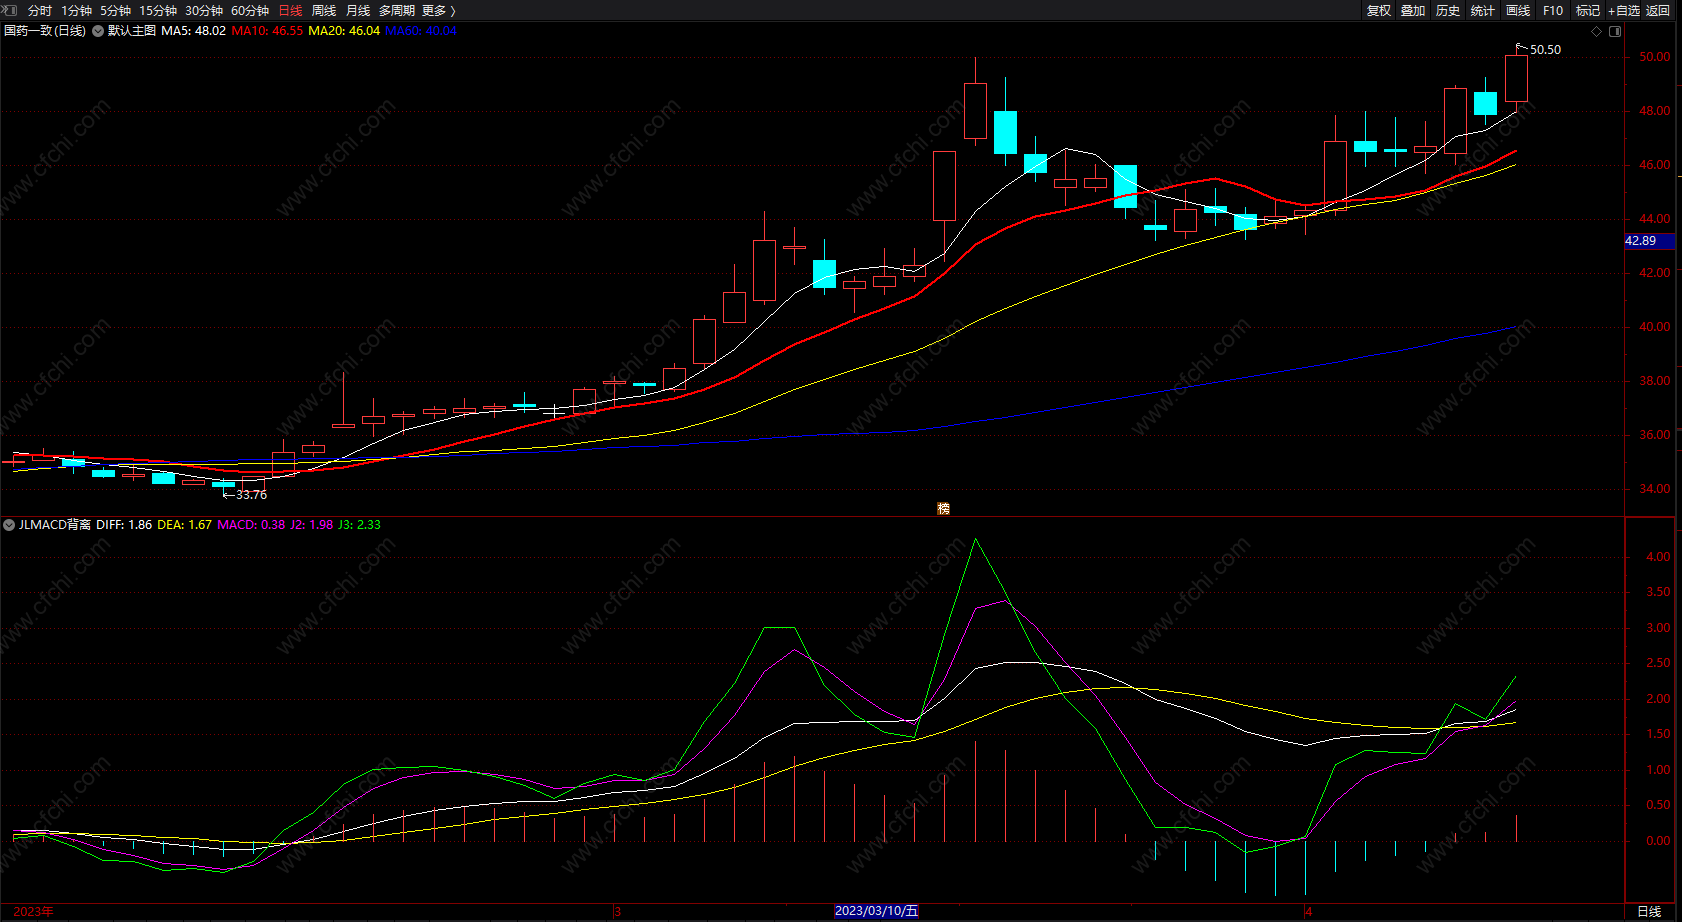This screenshot has width=1682, height=922.
Task: Click the diamond marker icon above the price axis
Action: tap(1597, 31)
